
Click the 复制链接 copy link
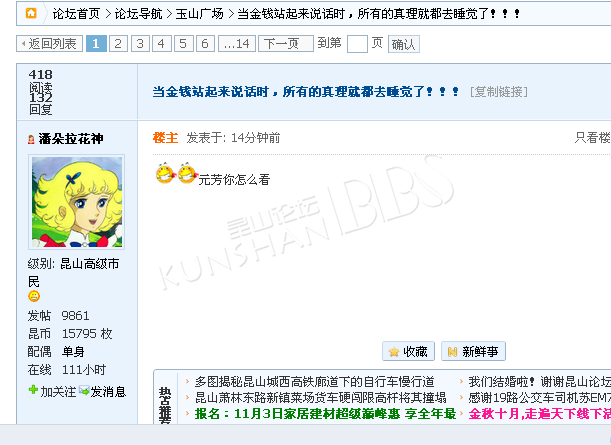(x=499, y=92)
